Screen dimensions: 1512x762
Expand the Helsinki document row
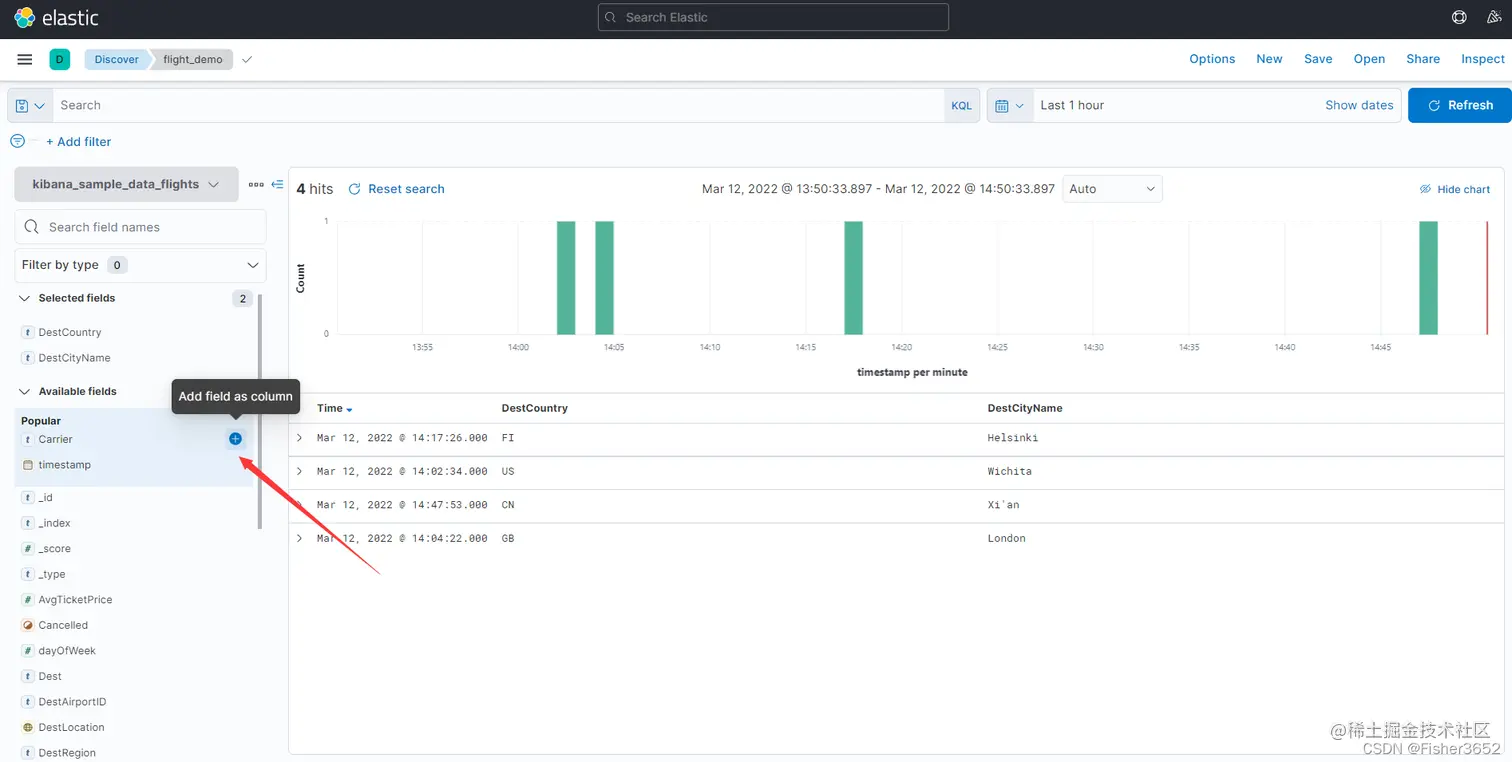(x=299, y=438)
